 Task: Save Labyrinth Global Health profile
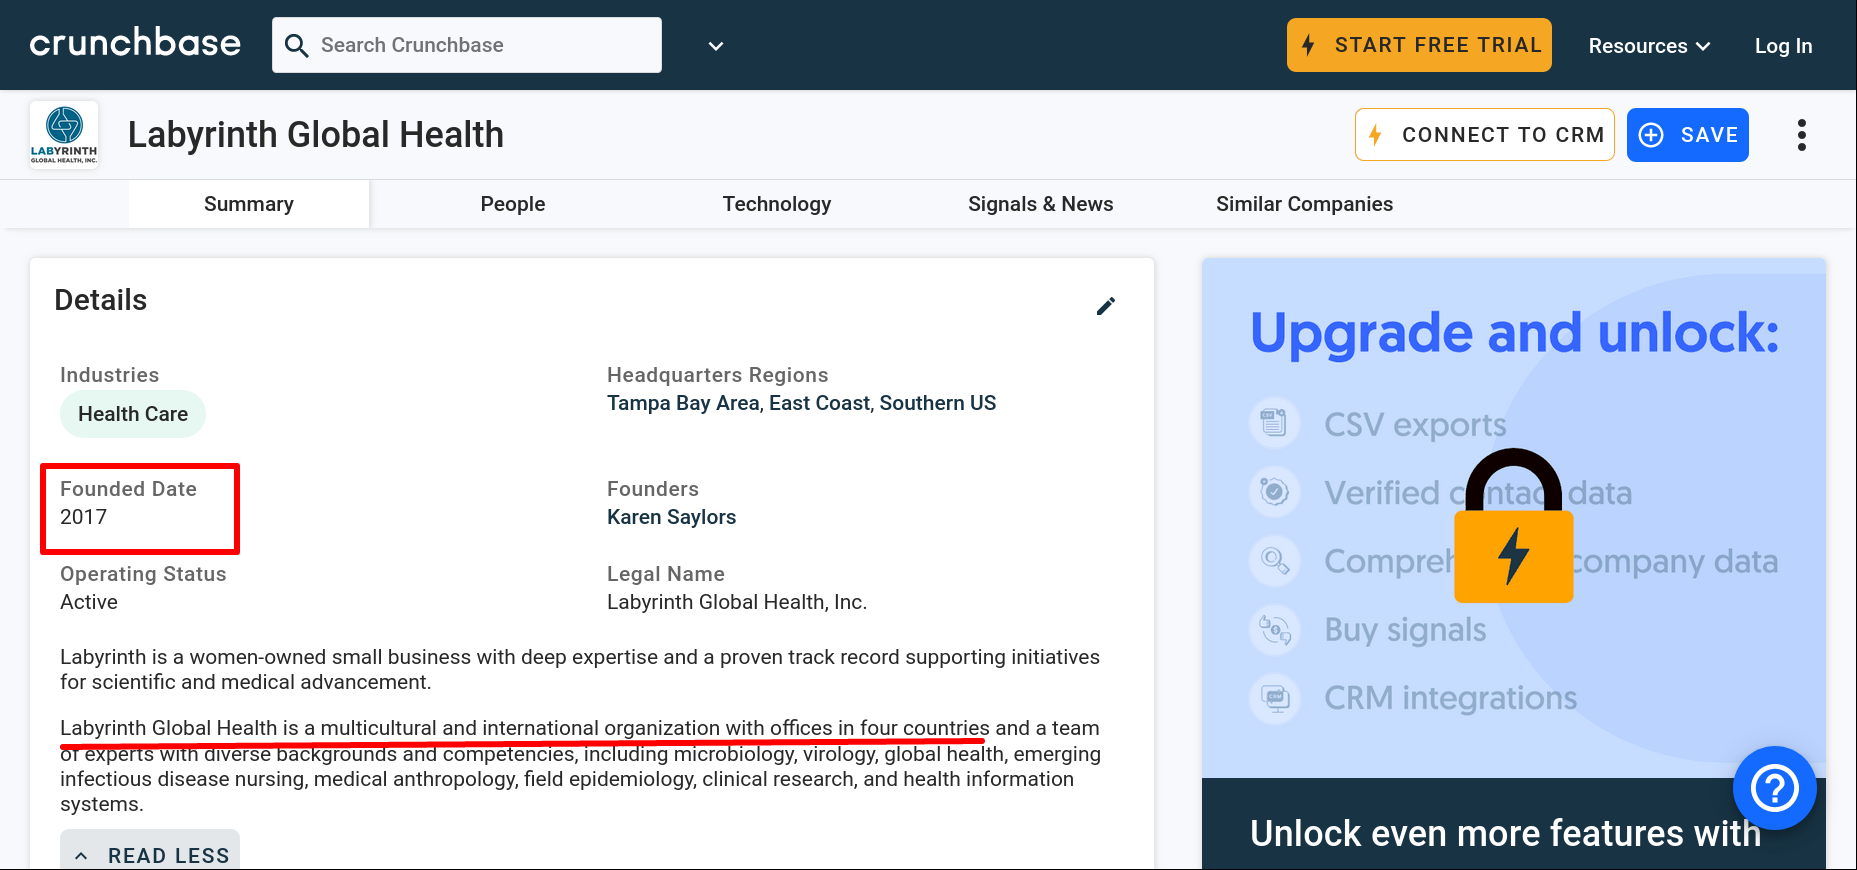pyautogui.click(x=1688, y=135)
